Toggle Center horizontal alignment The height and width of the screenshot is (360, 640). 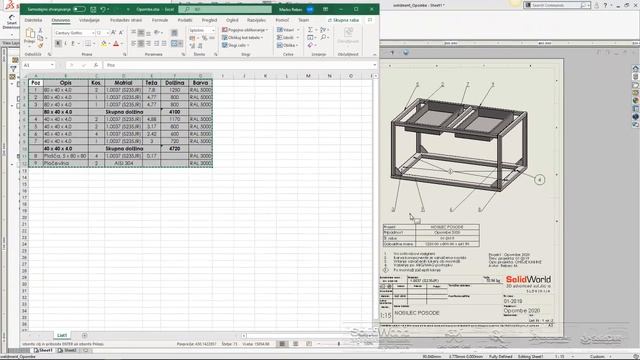point(141,43)
